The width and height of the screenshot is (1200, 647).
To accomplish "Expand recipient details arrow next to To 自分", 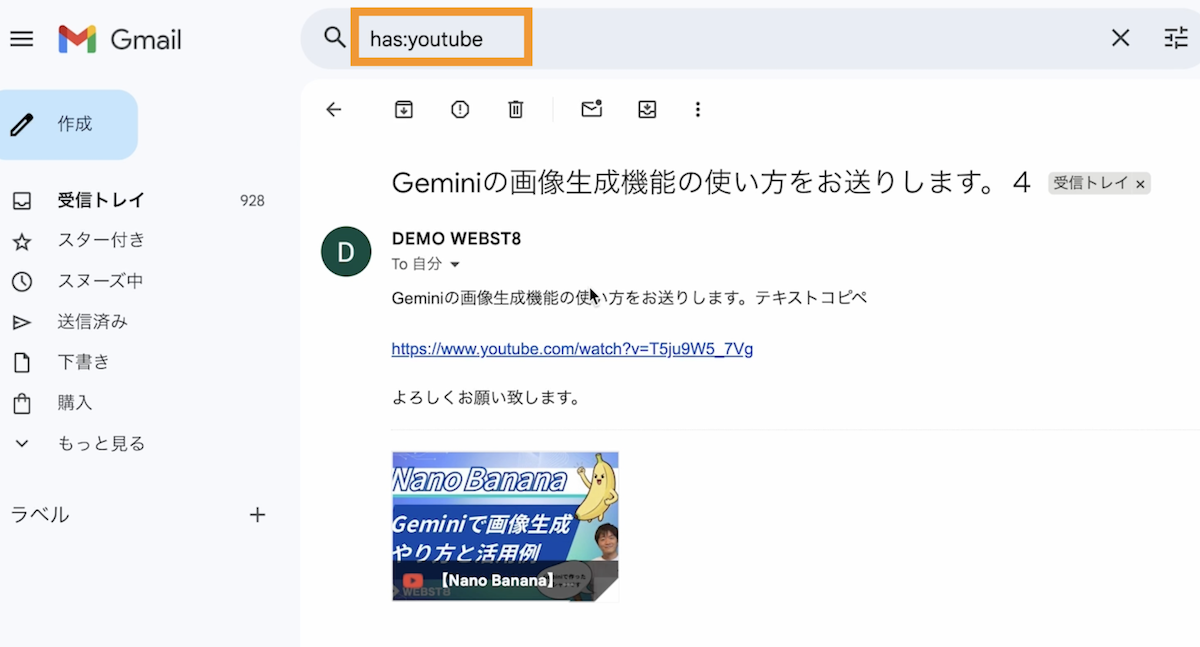I will tap(455, 265).
